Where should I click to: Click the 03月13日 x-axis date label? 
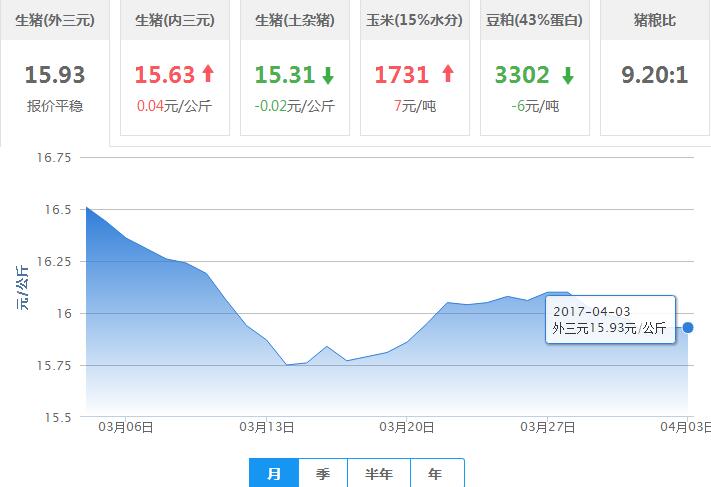266,427
